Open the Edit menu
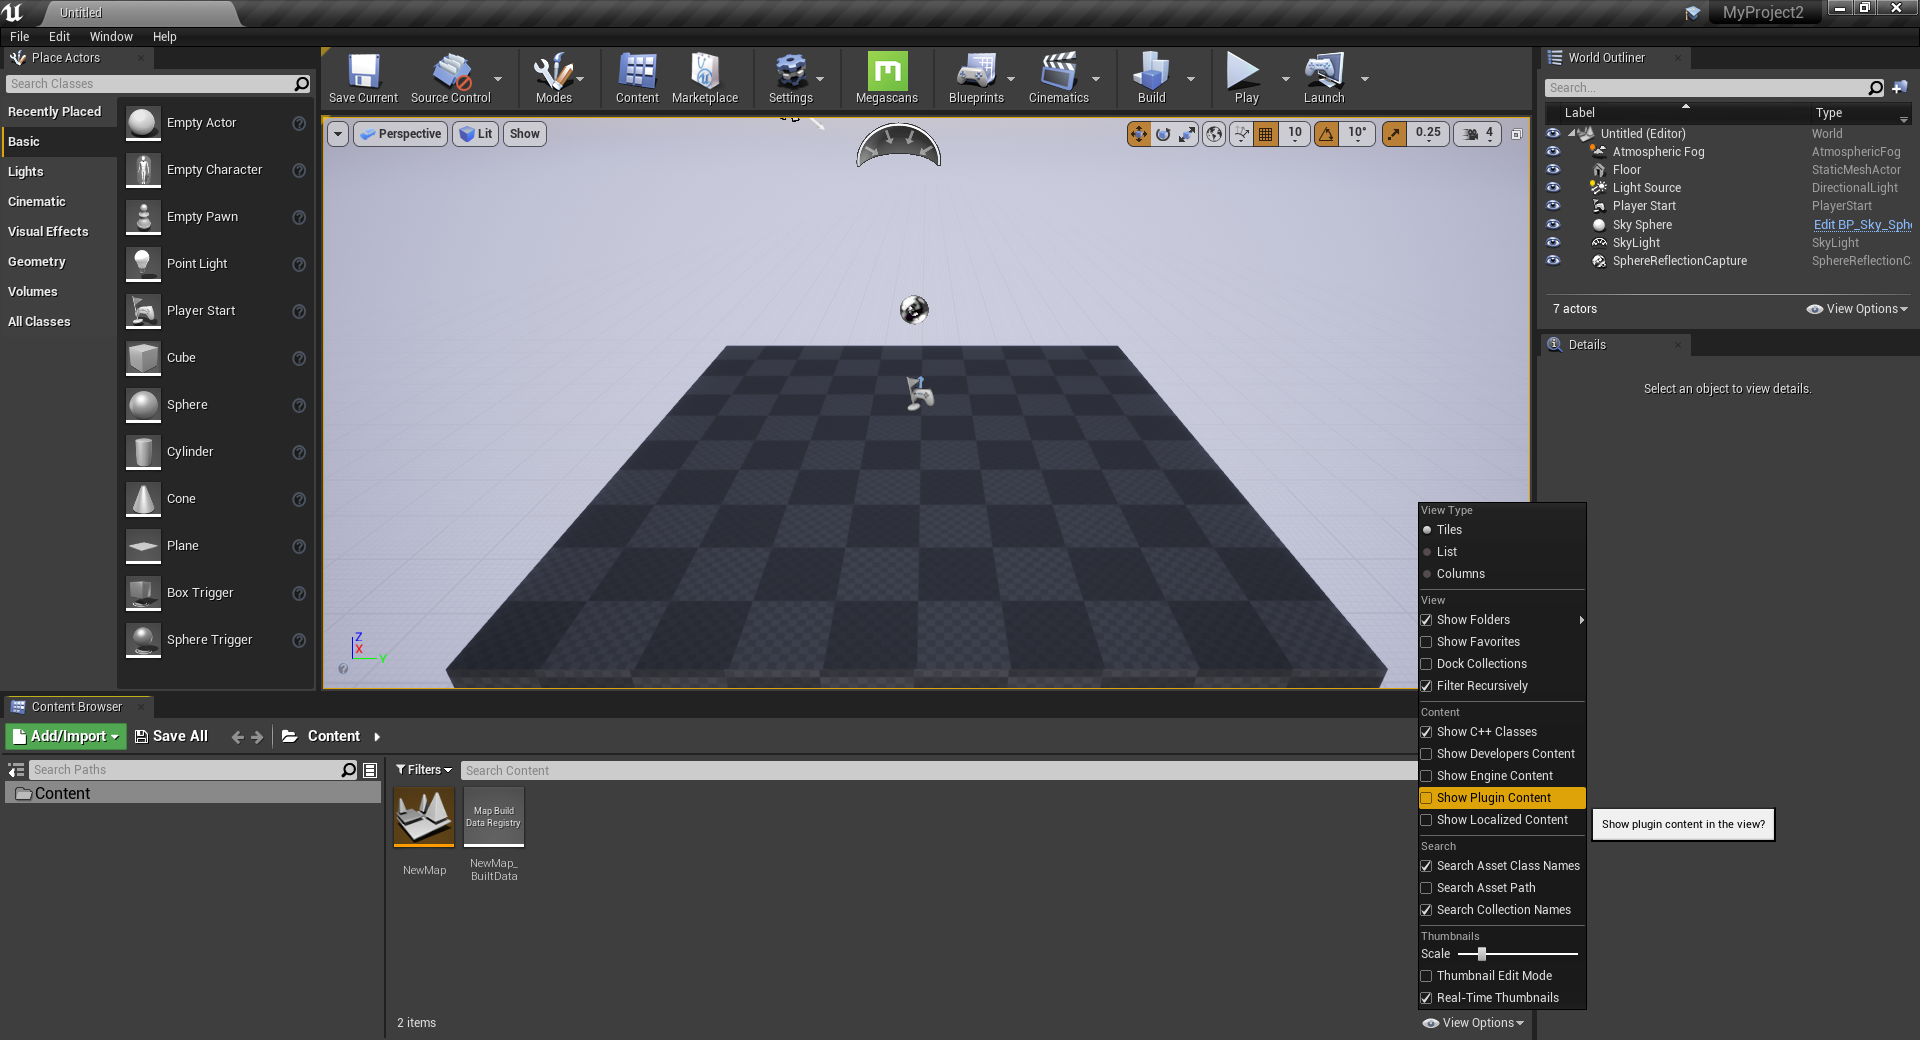The image size is (1920, 1040). (59, 37)
